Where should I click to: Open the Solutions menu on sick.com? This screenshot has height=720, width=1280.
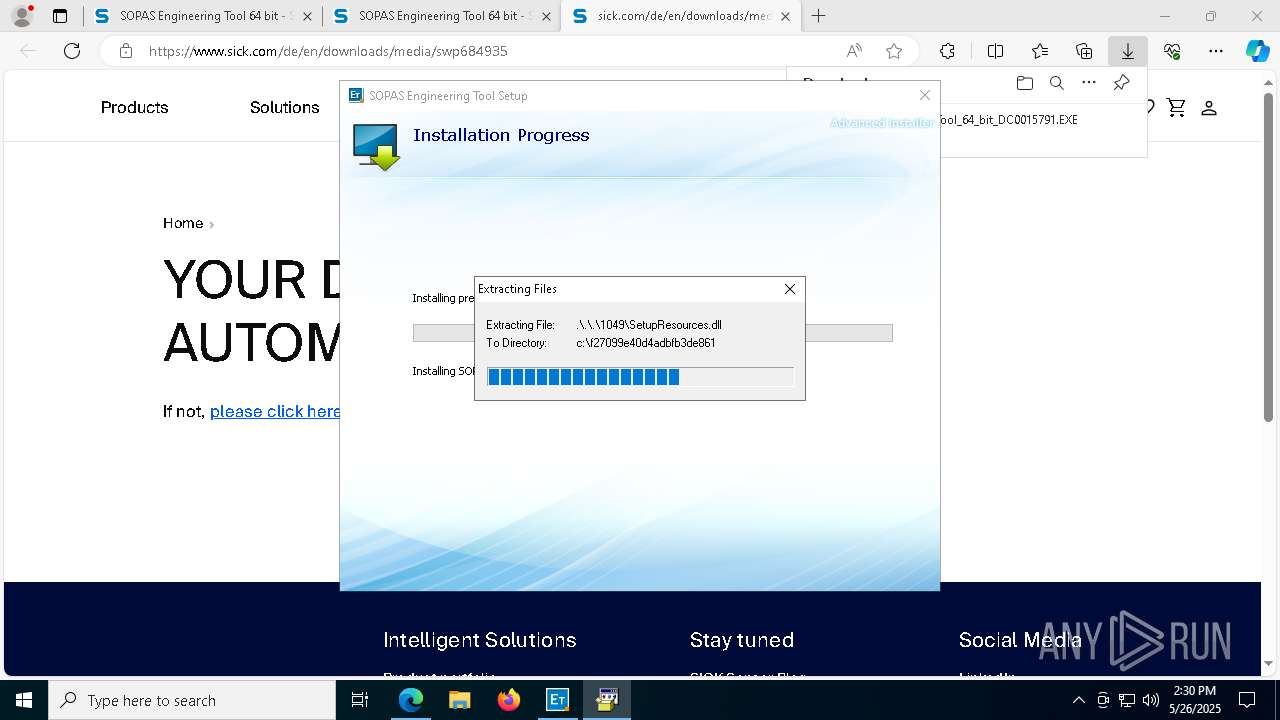pyautogui.click(x=284, y=107)
